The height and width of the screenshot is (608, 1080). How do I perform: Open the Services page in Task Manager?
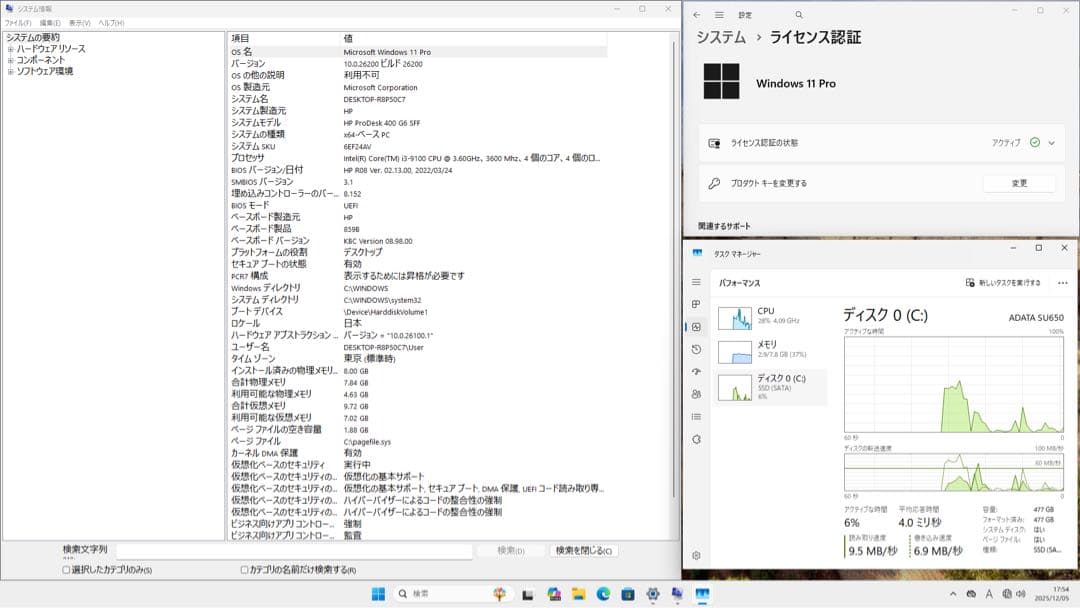pyautogui.click(x=694, y=437)
